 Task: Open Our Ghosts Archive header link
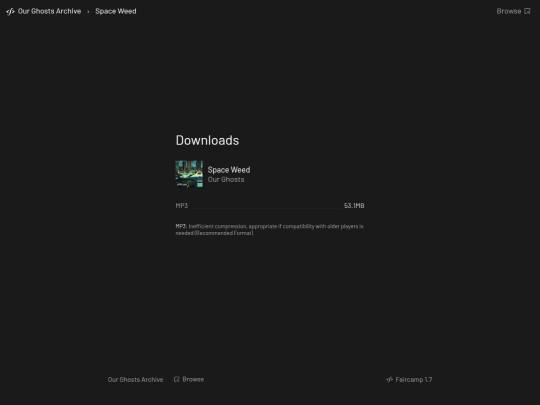(49, 11)
